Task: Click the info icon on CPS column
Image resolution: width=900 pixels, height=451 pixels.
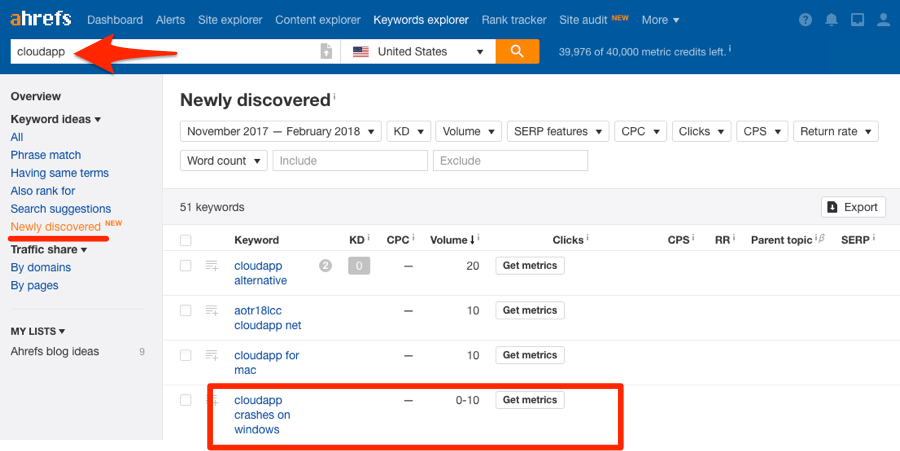Action: (693, 238)
